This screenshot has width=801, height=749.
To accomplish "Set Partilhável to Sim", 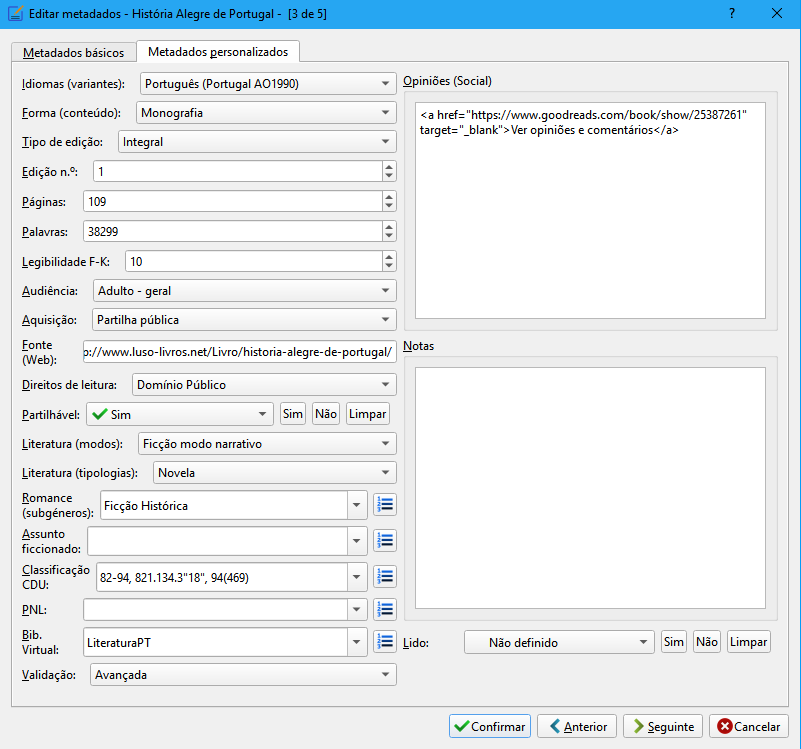I will pyautogui.click(x=293, y=414).
